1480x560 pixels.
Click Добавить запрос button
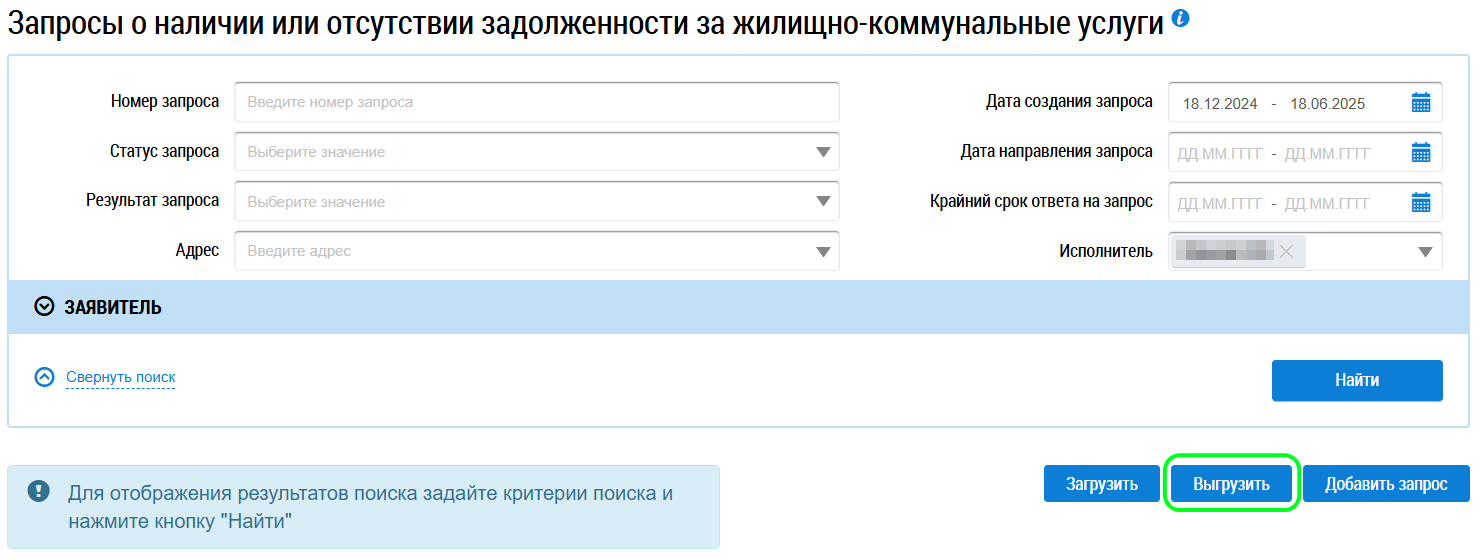[x=1386, y=484]
